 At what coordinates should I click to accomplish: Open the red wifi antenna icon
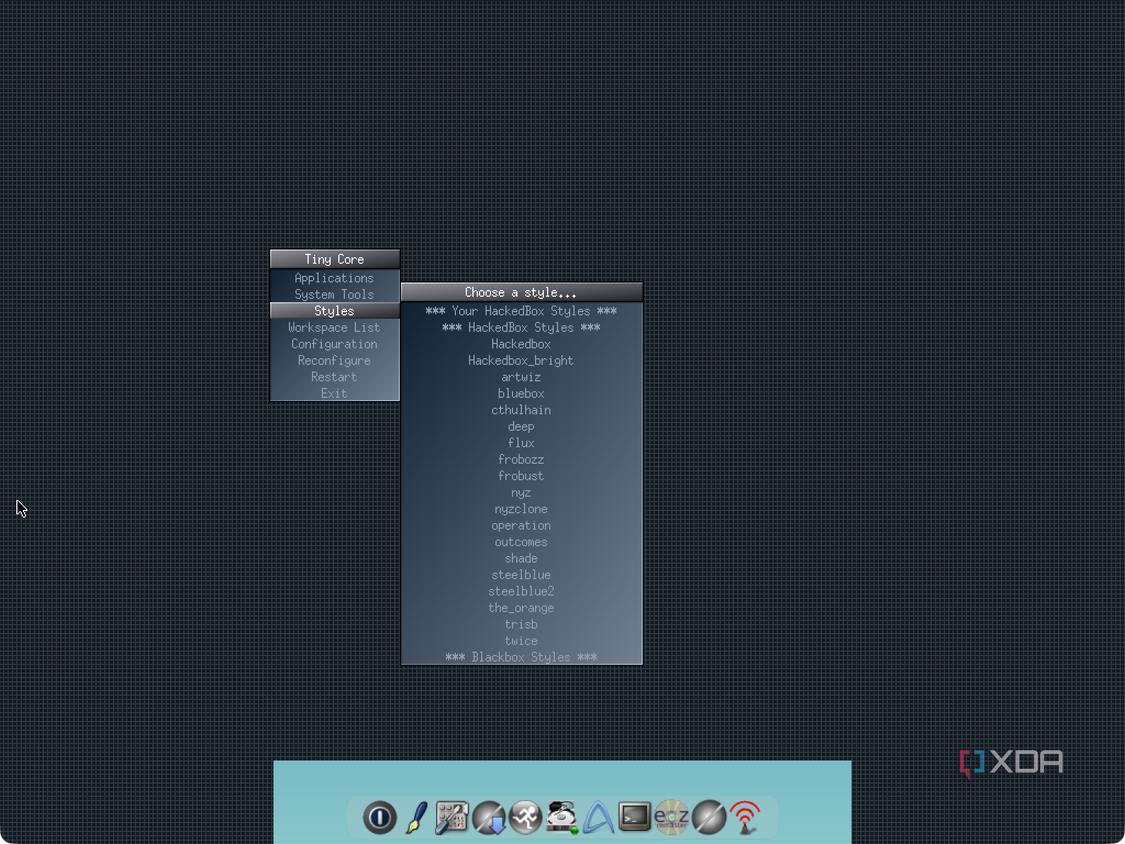745,817
